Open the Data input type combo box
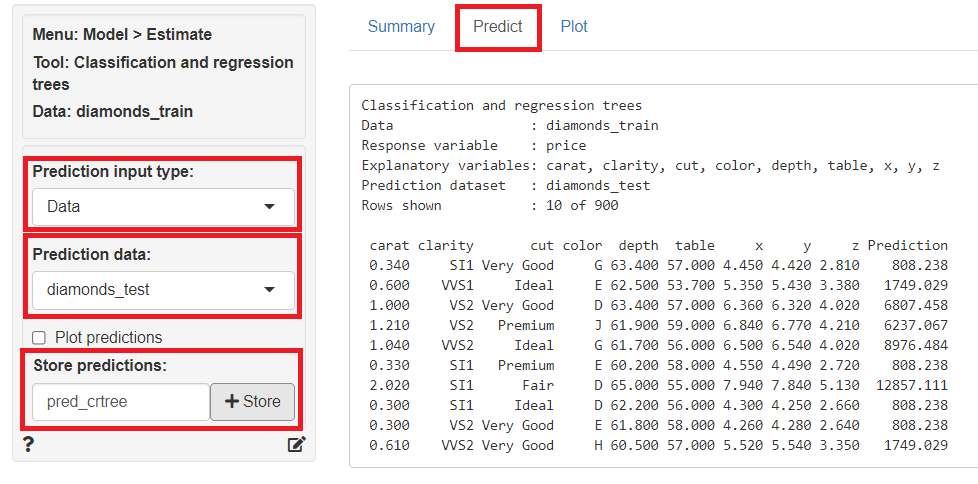 [x=162, y=207]
